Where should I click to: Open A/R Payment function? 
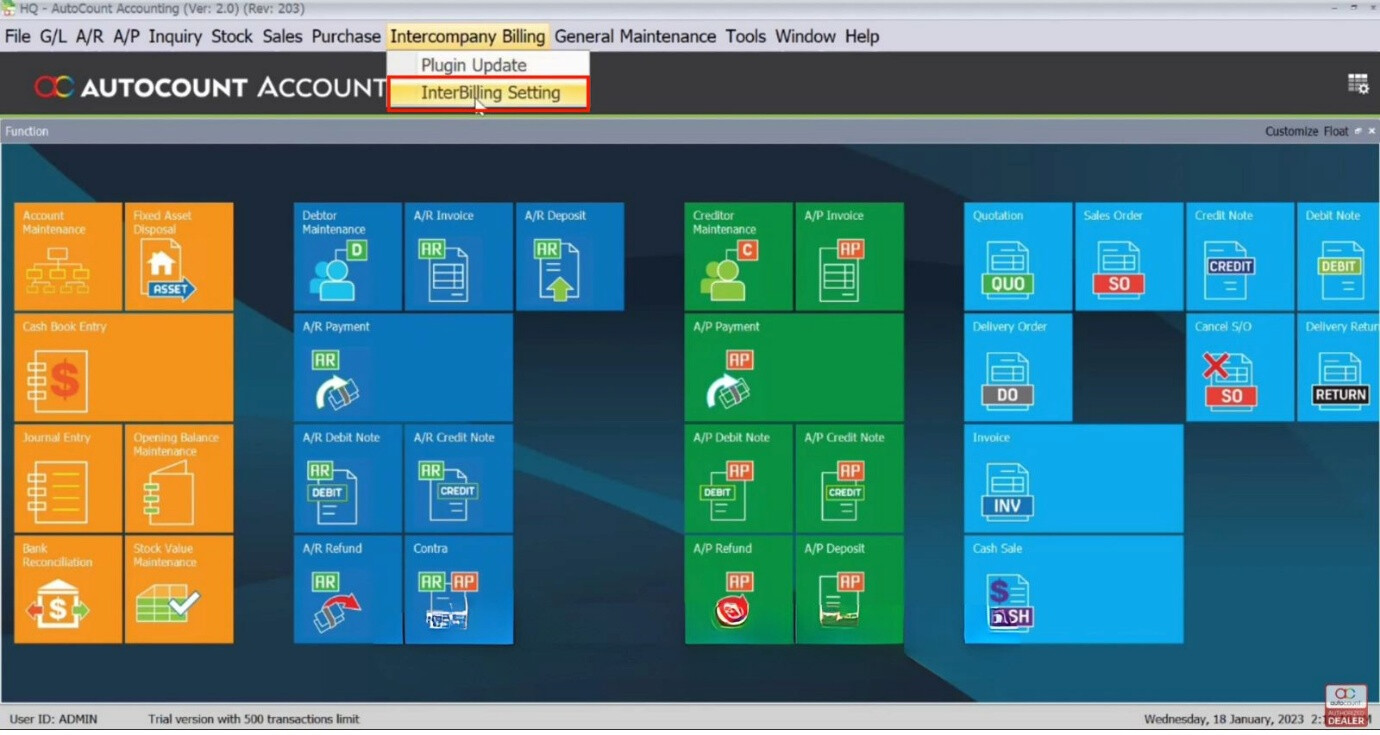[x=403, y=368]
